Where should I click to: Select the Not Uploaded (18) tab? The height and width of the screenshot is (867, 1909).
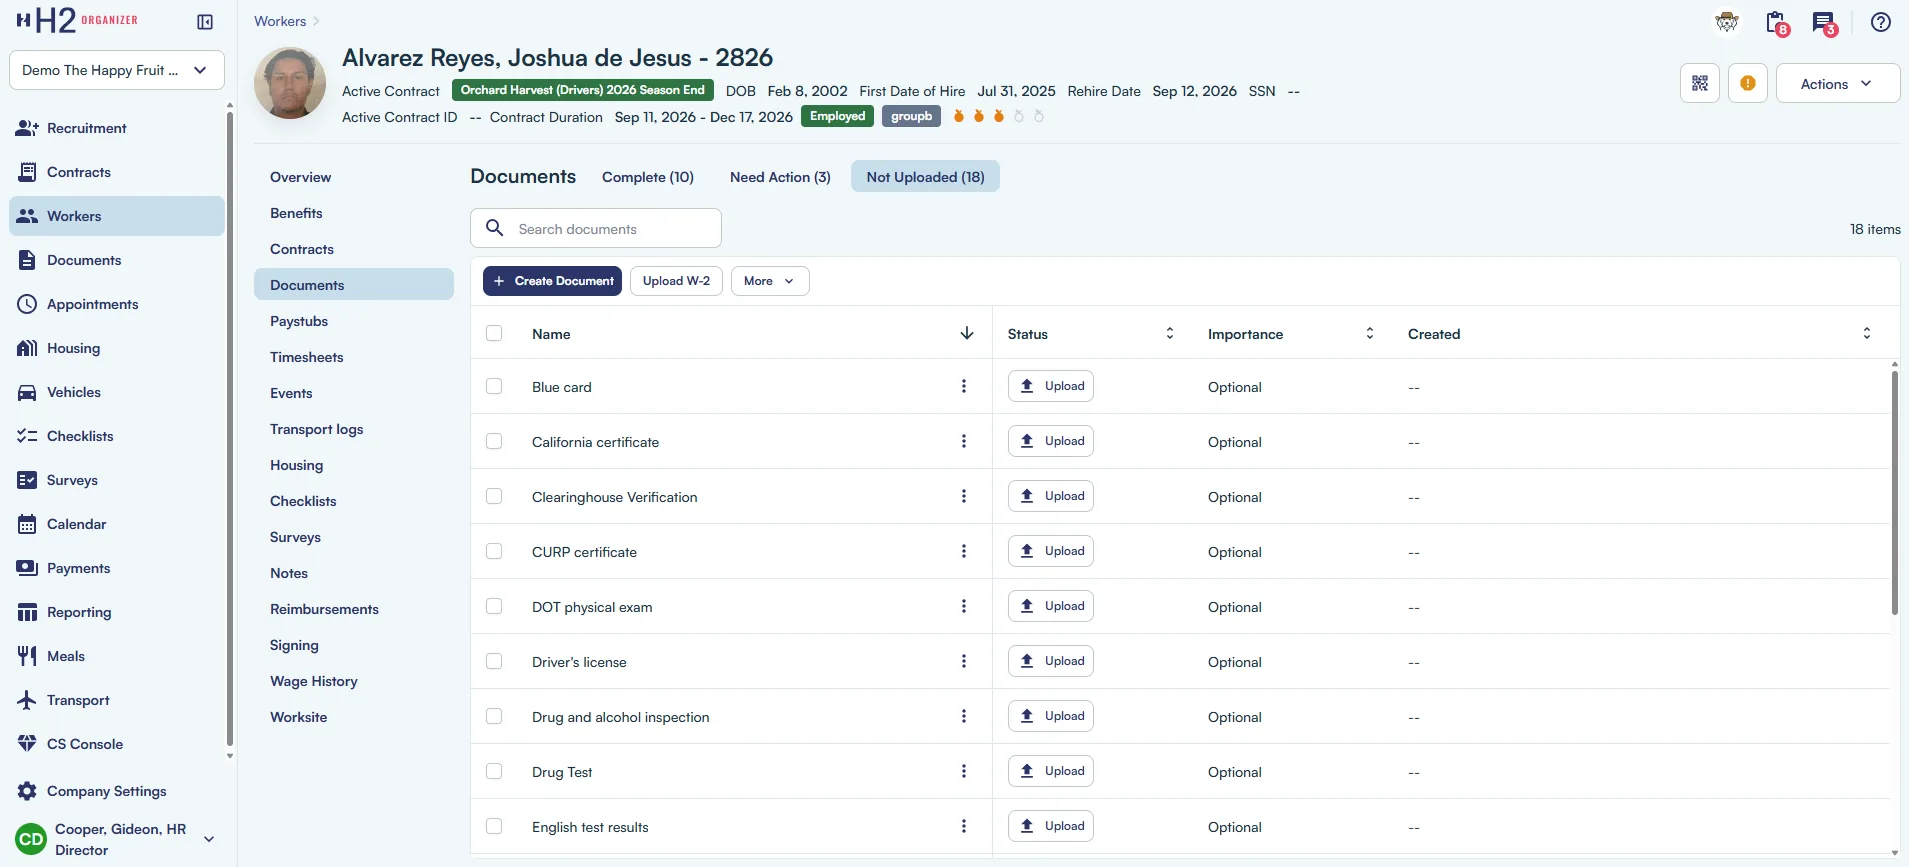coord(925,177)
